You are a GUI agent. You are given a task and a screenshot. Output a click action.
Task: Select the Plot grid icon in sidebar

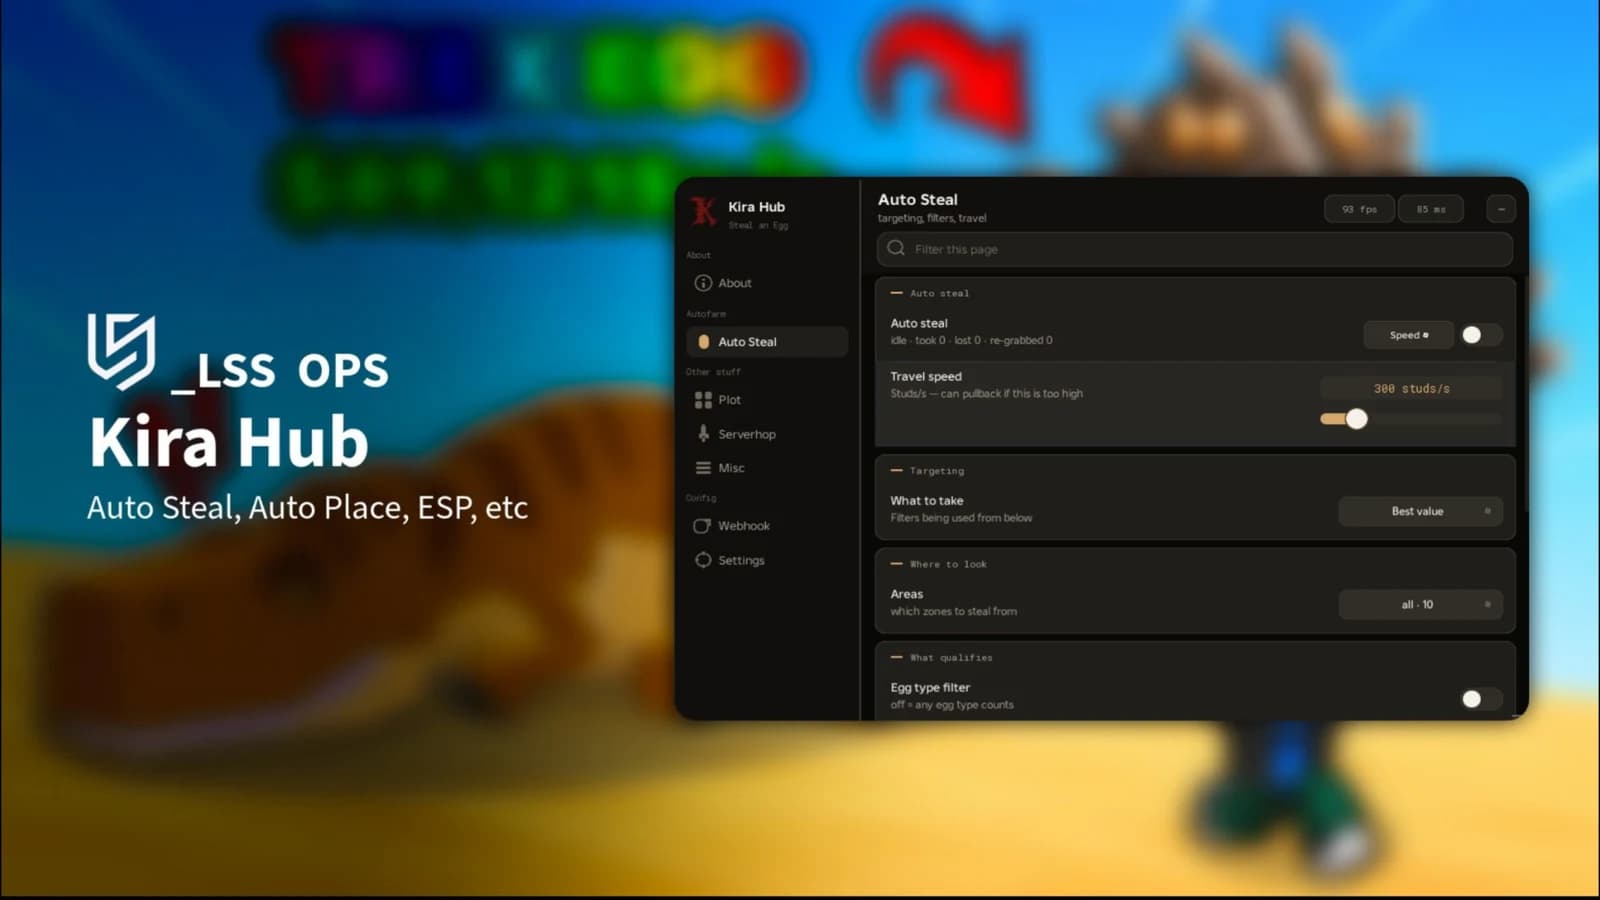coord(703,400)
